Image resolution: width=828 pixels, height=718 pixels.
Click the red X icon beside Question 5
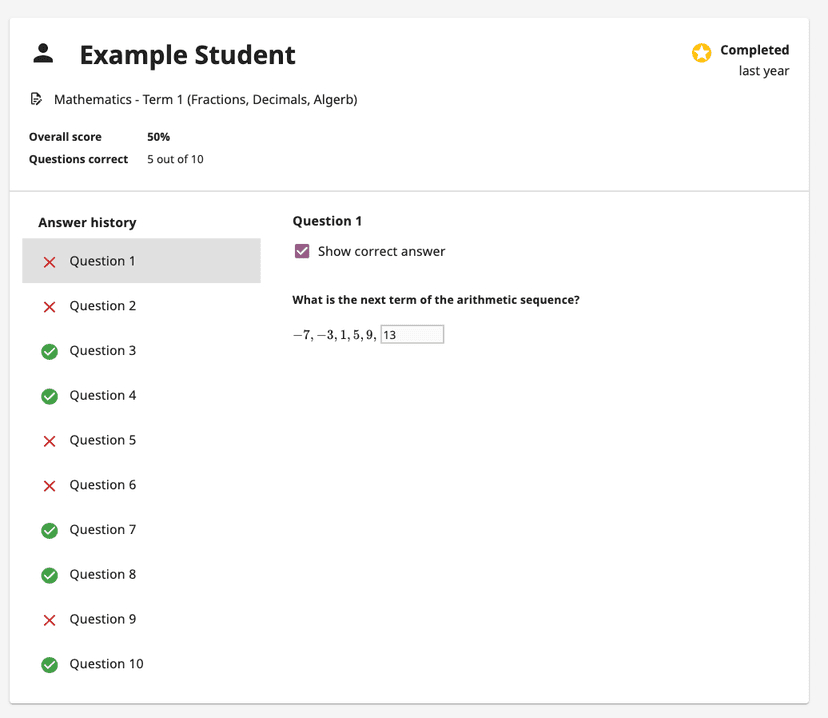tap(50, 440)
